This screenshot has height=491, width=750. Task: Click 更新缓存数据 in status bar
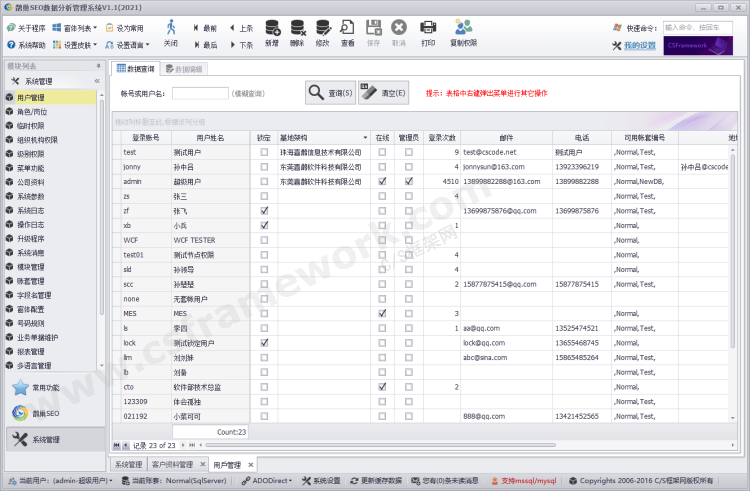tap(376, 480)
